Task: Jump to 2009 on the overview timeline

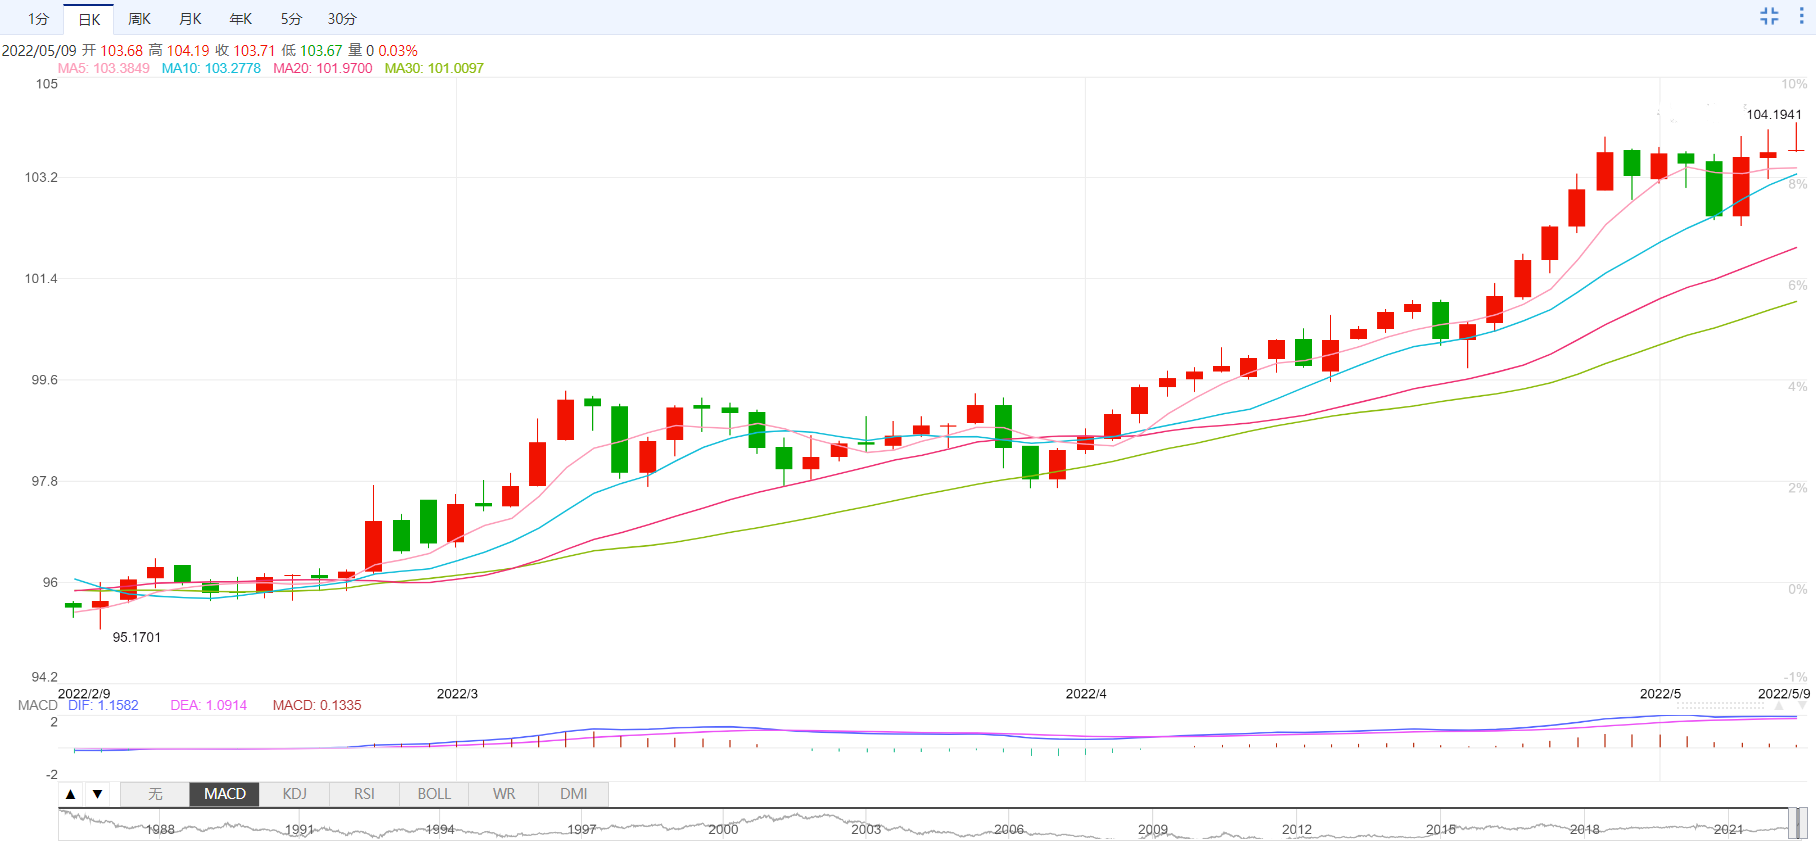Action: pos(1153,829)
